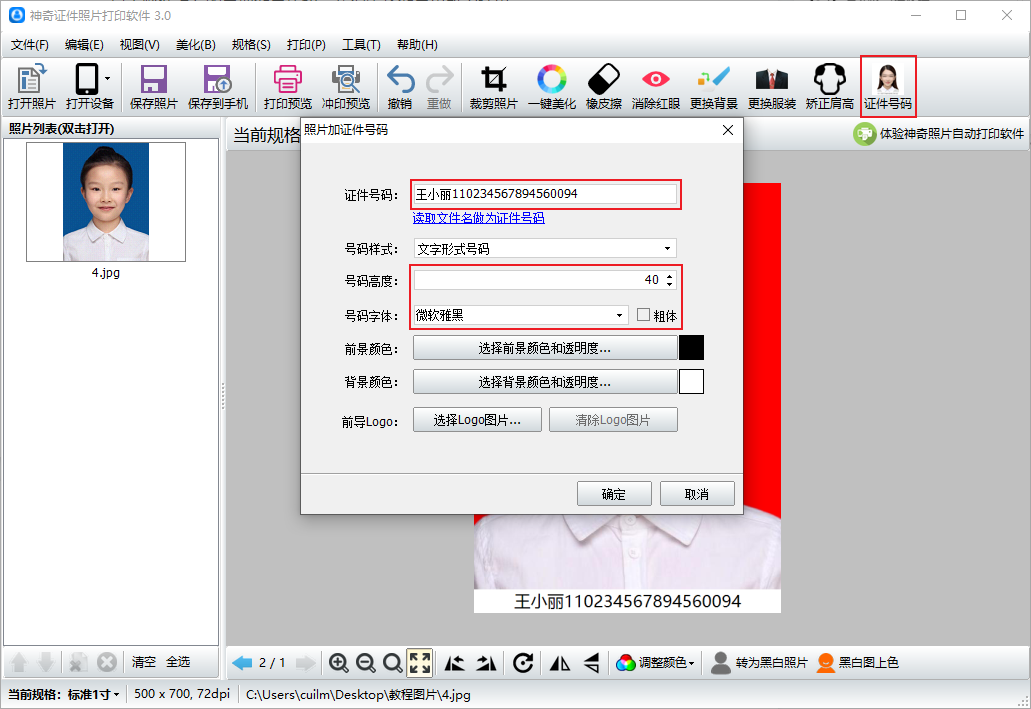Screen dimensions: 1031x709
Task: Click the white background color swatch
Action: [x=691, y=381]
